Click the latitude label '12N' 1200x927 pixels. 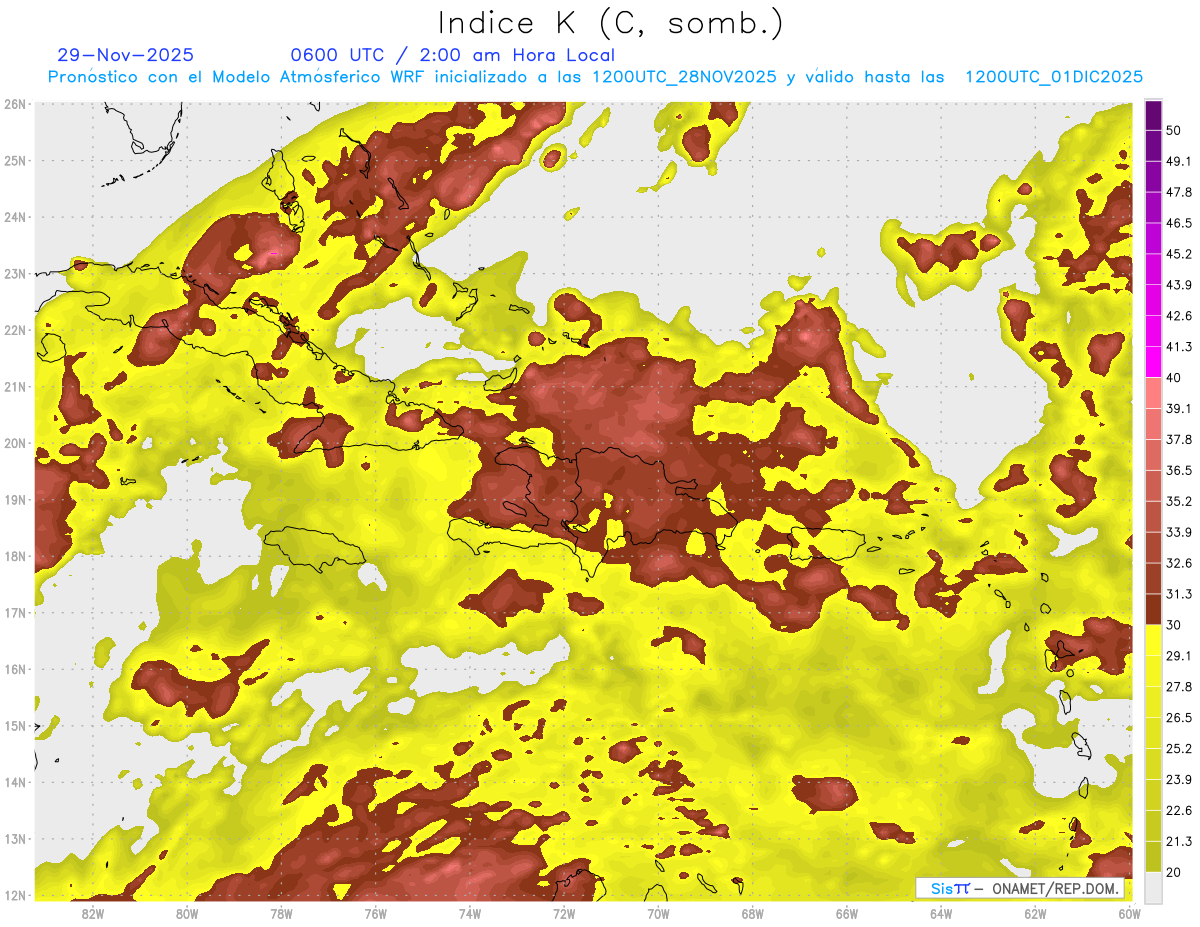[x=16, y=894]
